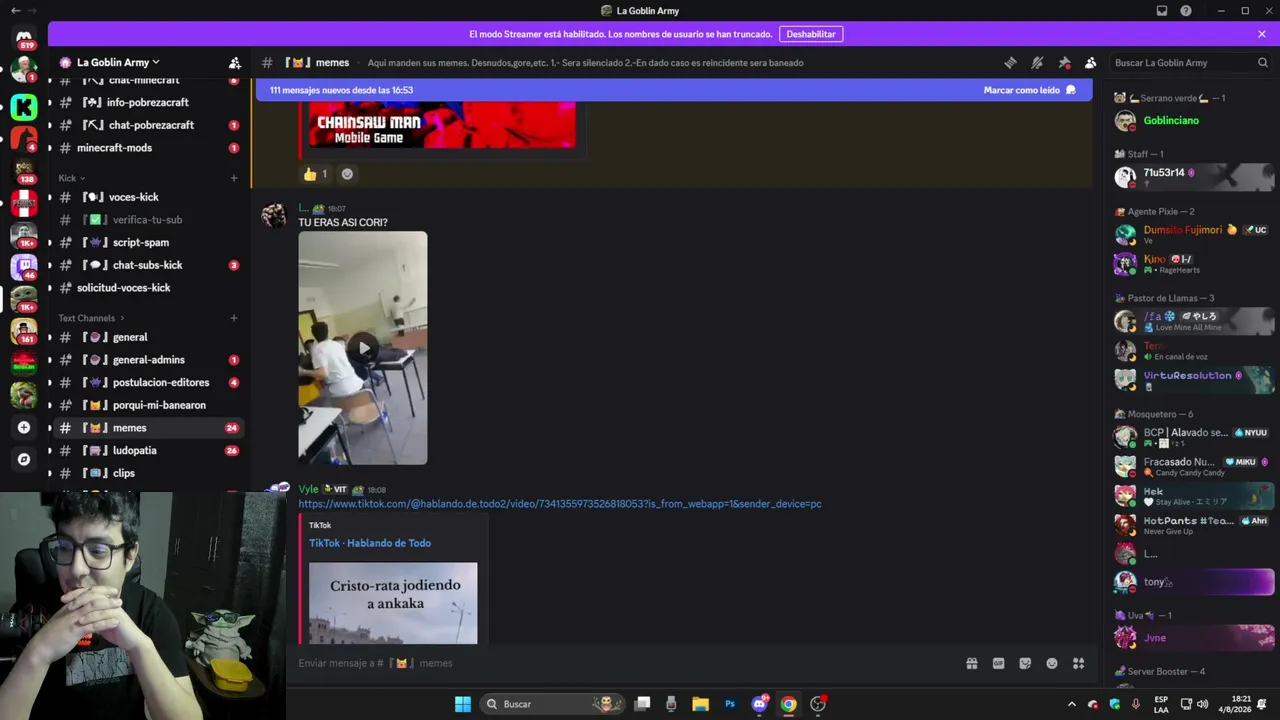Image resolution: width=1280 pixels, height=720 pixels.
Task: Open the general channel
Action: [x=148, y=337]
